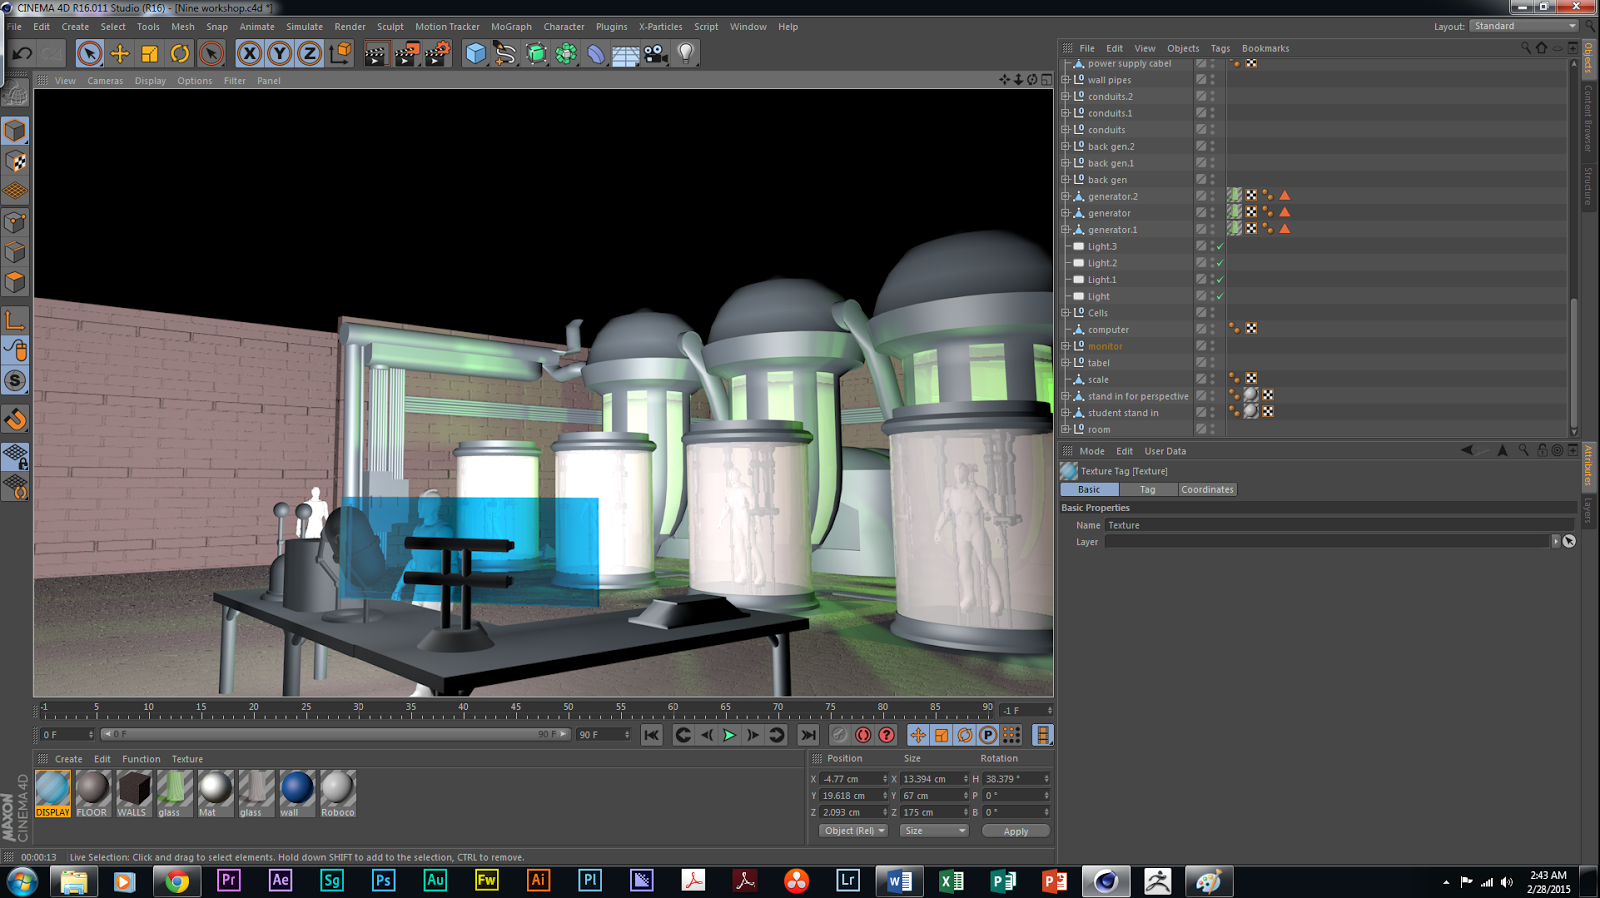
Task: Click the Render to Picture Viewer icon
Action: (x=406, y=54)
